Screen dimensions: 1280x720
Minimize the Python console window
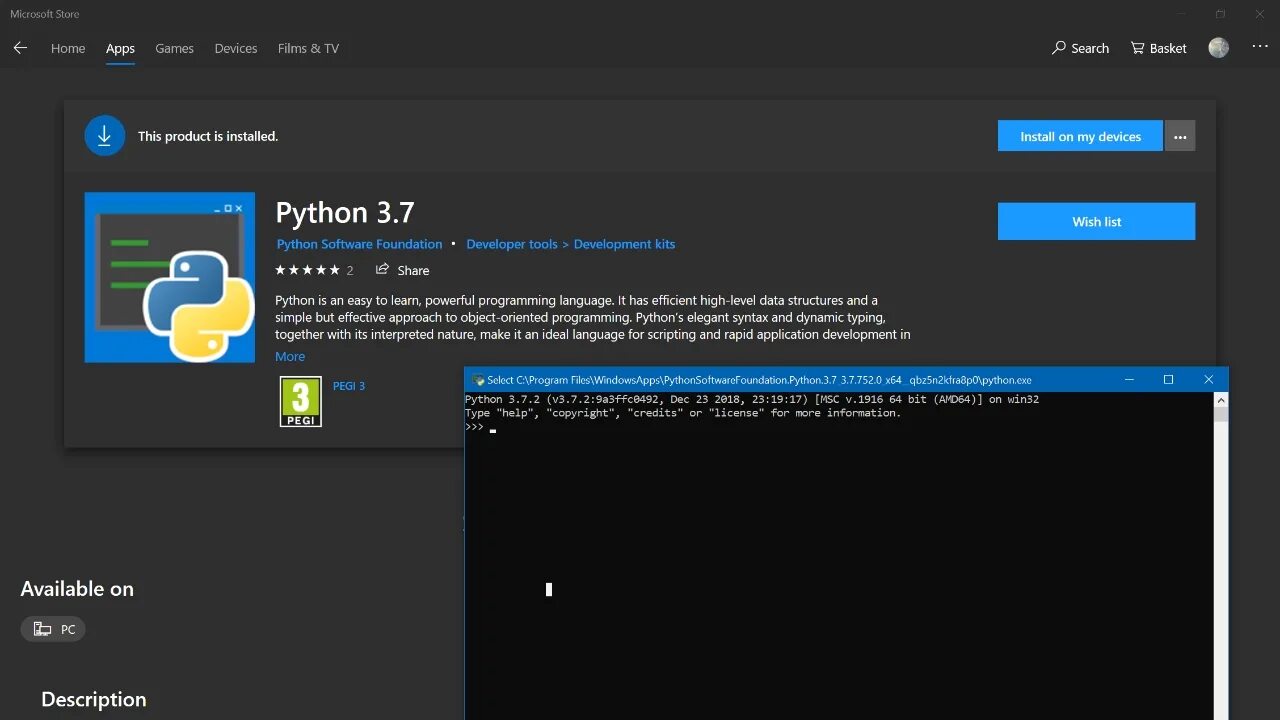pos(1129,380)
